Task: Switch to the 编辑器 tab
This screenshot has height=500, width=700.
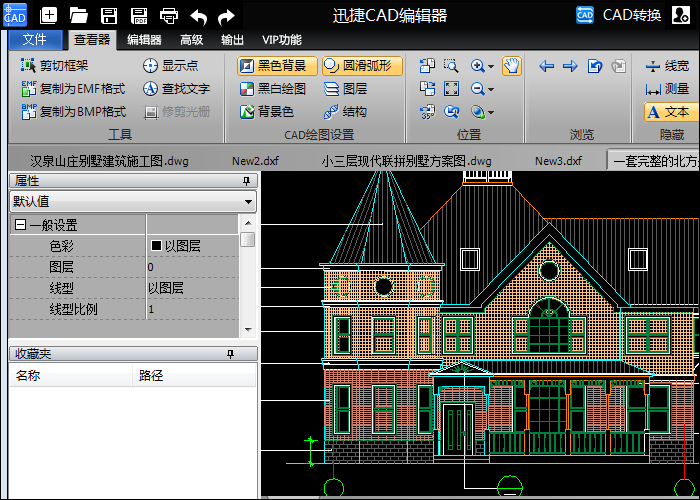Action: tap(144, 40)
